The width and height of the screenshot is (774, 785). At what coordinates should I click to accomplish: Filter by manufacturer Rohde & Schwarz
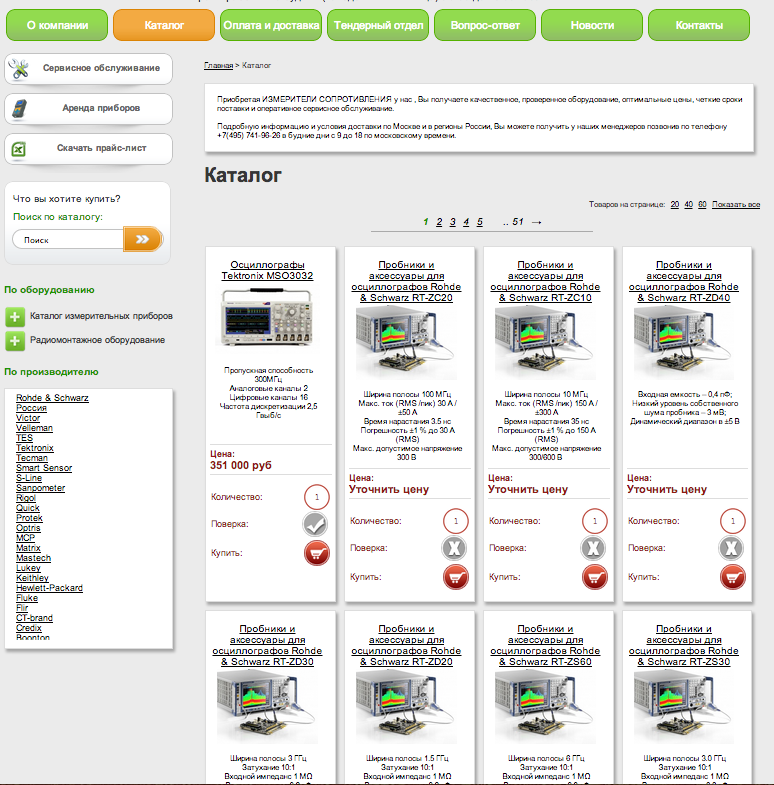[52, 398]
